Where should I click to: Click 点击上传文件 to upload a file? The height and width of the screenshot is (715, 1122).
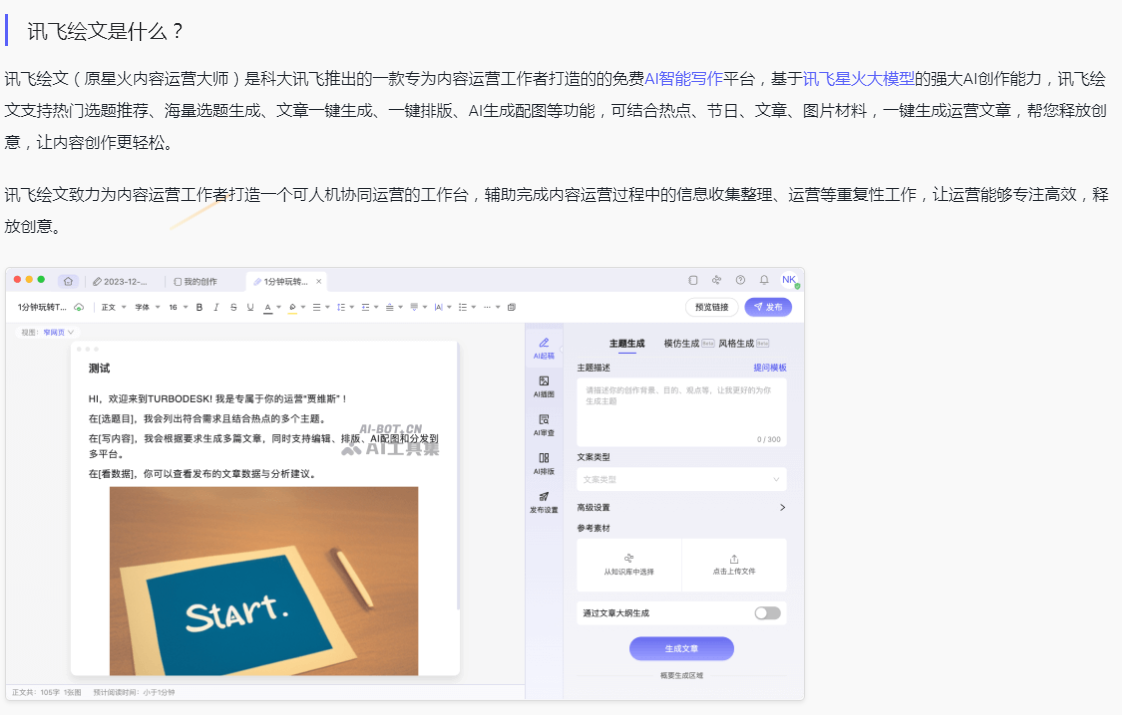click(734, 565)
